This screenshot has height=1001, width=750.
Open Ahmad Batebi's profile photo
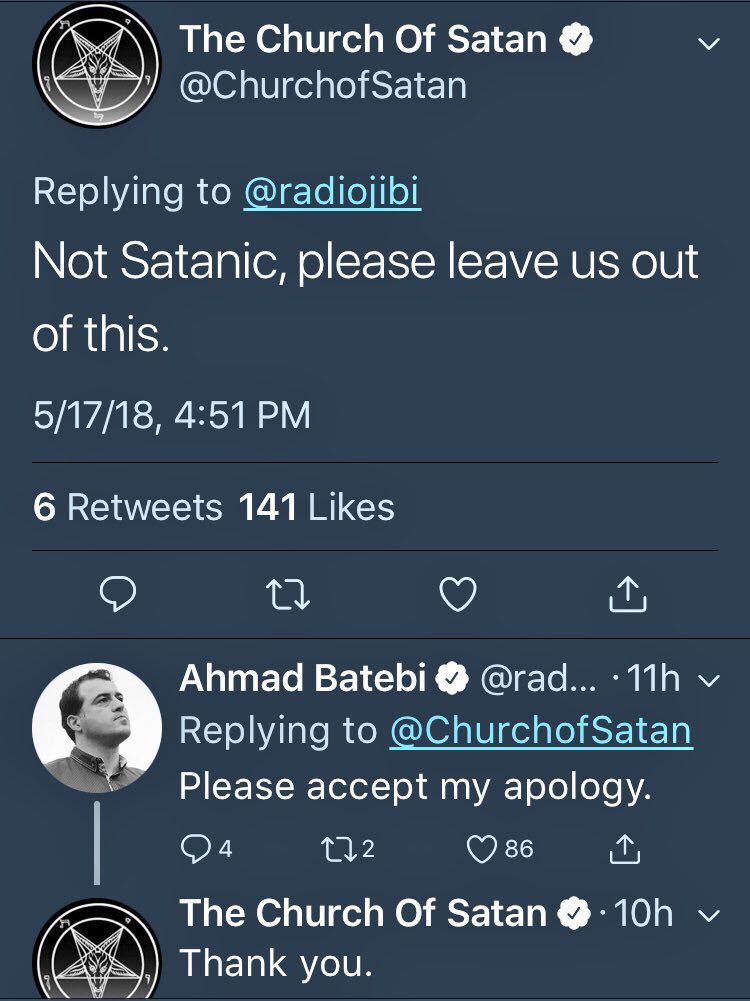[x=97, y=728]
